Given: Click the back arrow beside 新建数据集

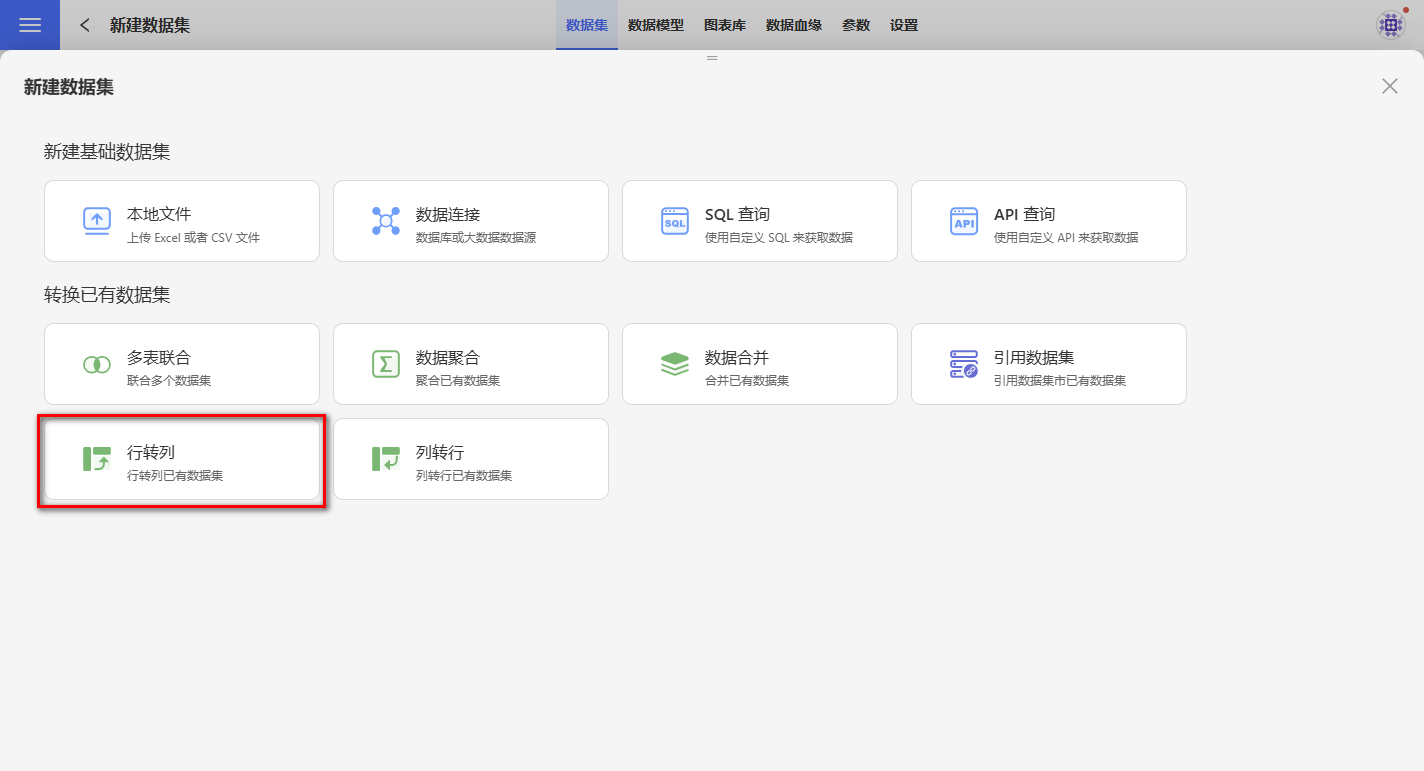Looking at the screenshot, I should click(x=85, y=25).
